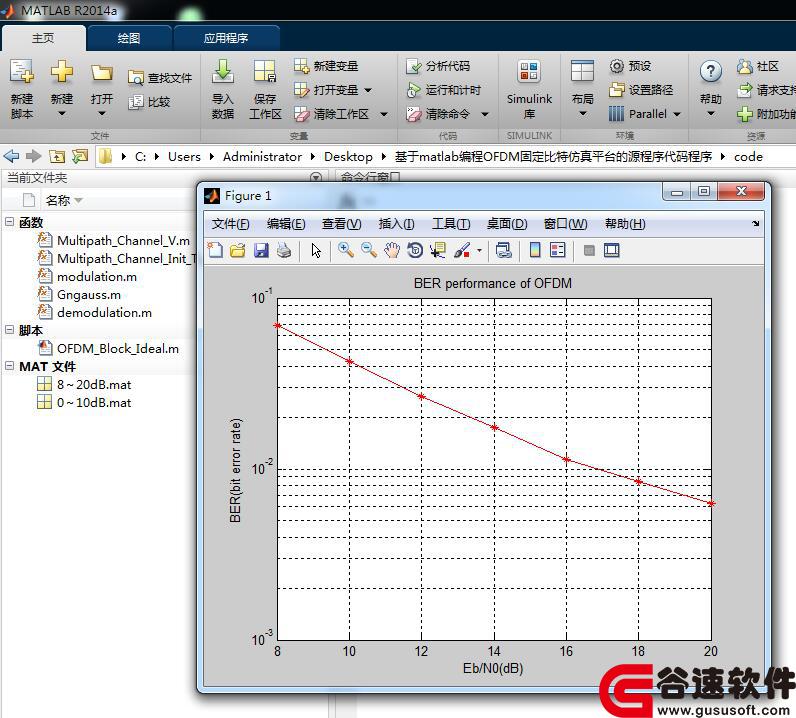
Task: Collapse the 函数 (Functions) group
Action: point(9,222)
